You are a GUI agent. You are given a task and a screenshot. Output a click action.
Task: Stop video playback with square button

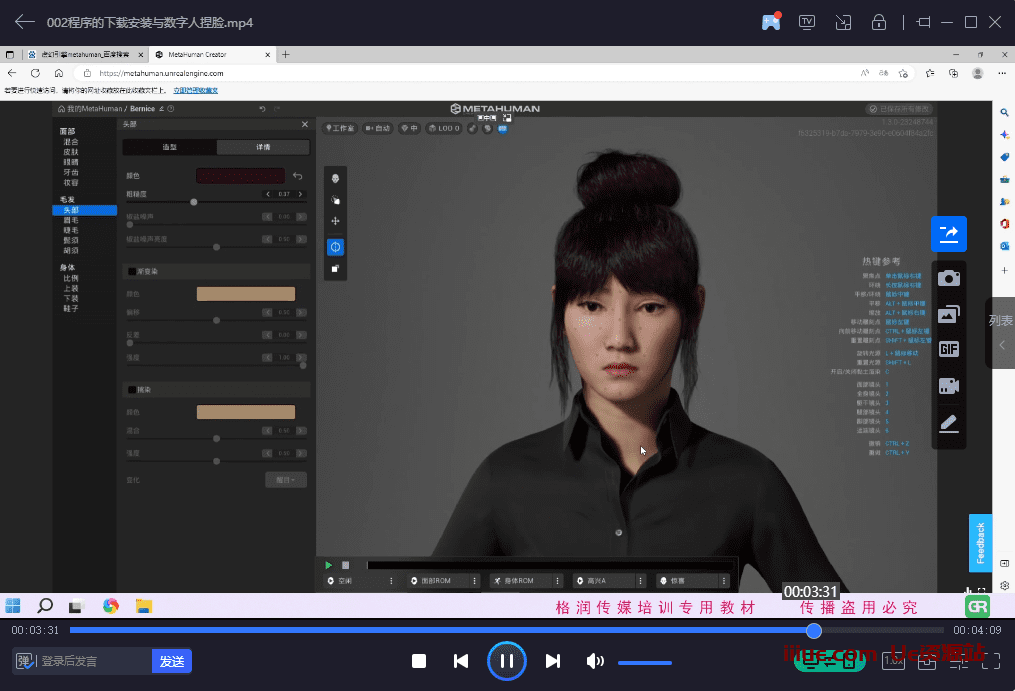pyautogui.click(x=419, y=661)
